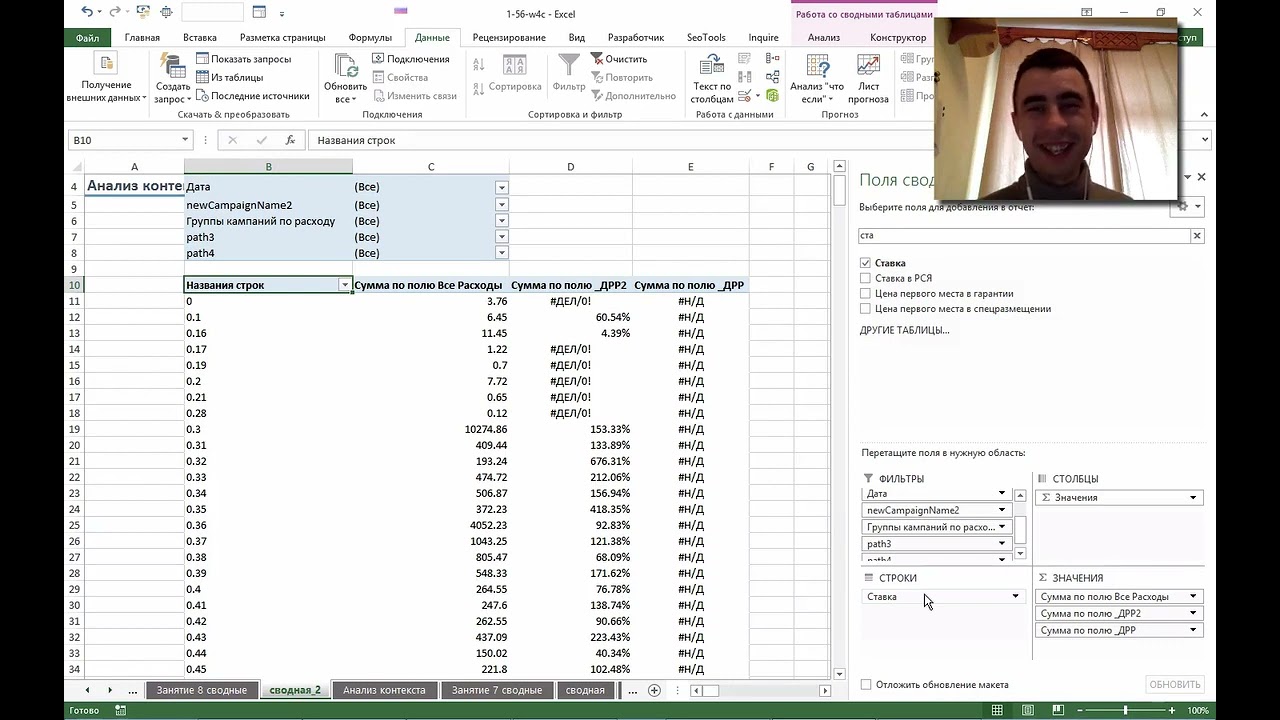Viewport: 1280px width, 720px height.
Task: Switch to the Формулы ribbon tab
Action: click(370, 37)
